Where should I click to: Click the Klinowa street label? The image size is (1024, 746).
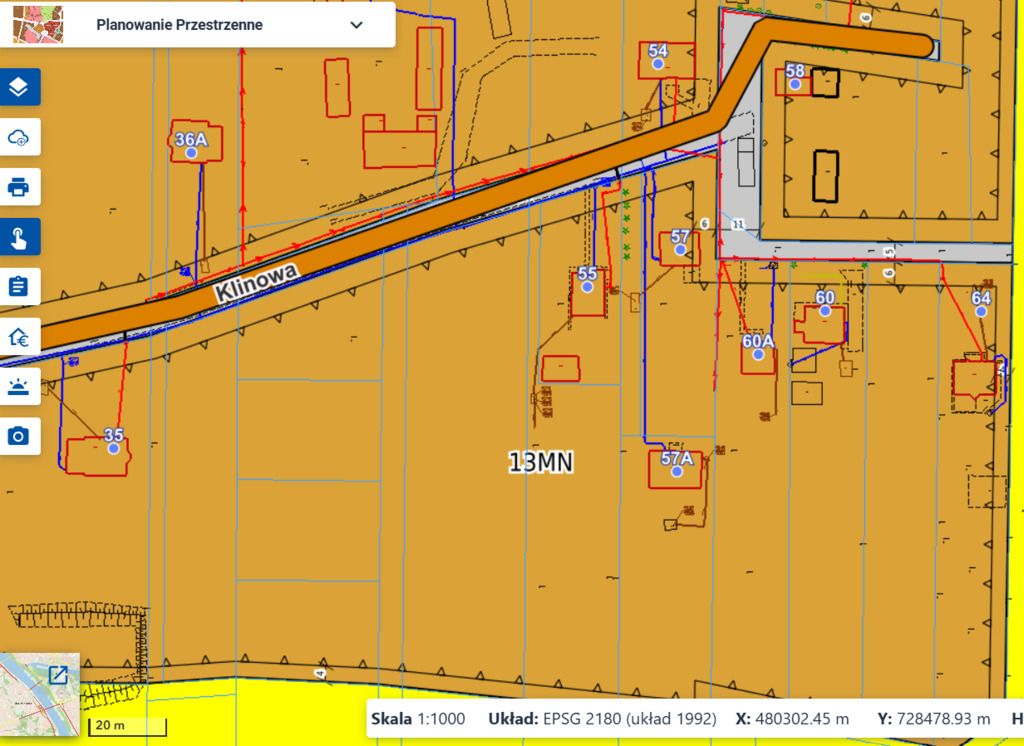click(x=256, y=283)
